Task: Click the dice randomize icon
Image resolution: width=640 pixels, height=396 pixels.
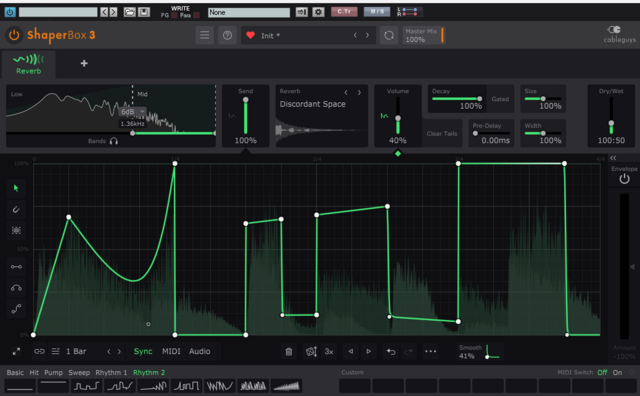Action: tap(311, 352)
